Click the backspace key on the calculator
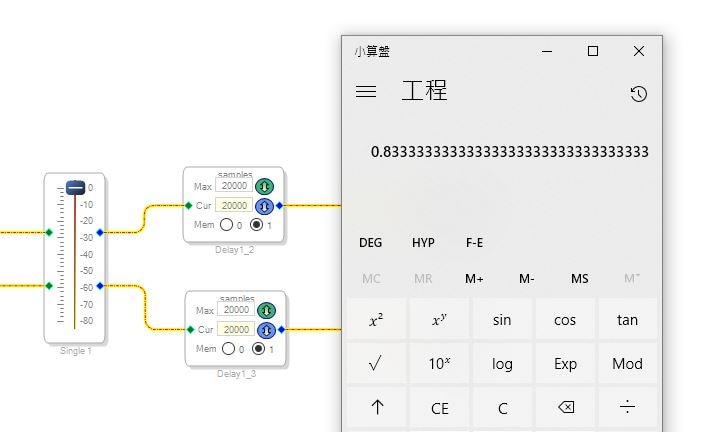Viewport: 704px width, 432px height. 565,407
